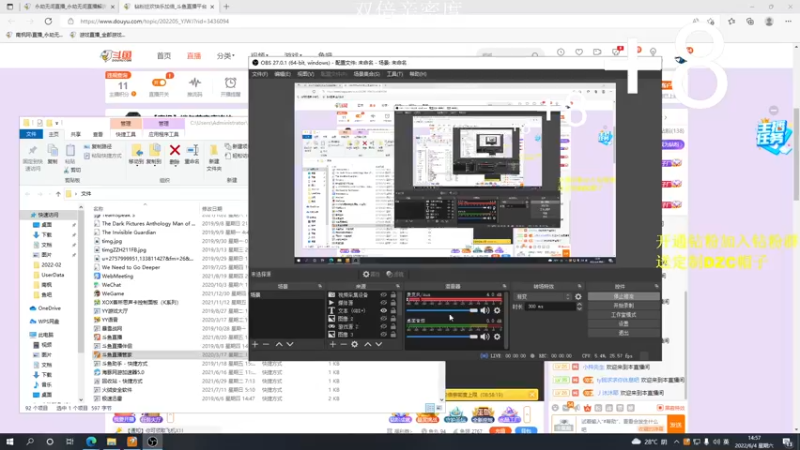This screenshot has width=800, height=450.
Task: Open OBS Studio from the taskbar
Action: click(152, 441)
